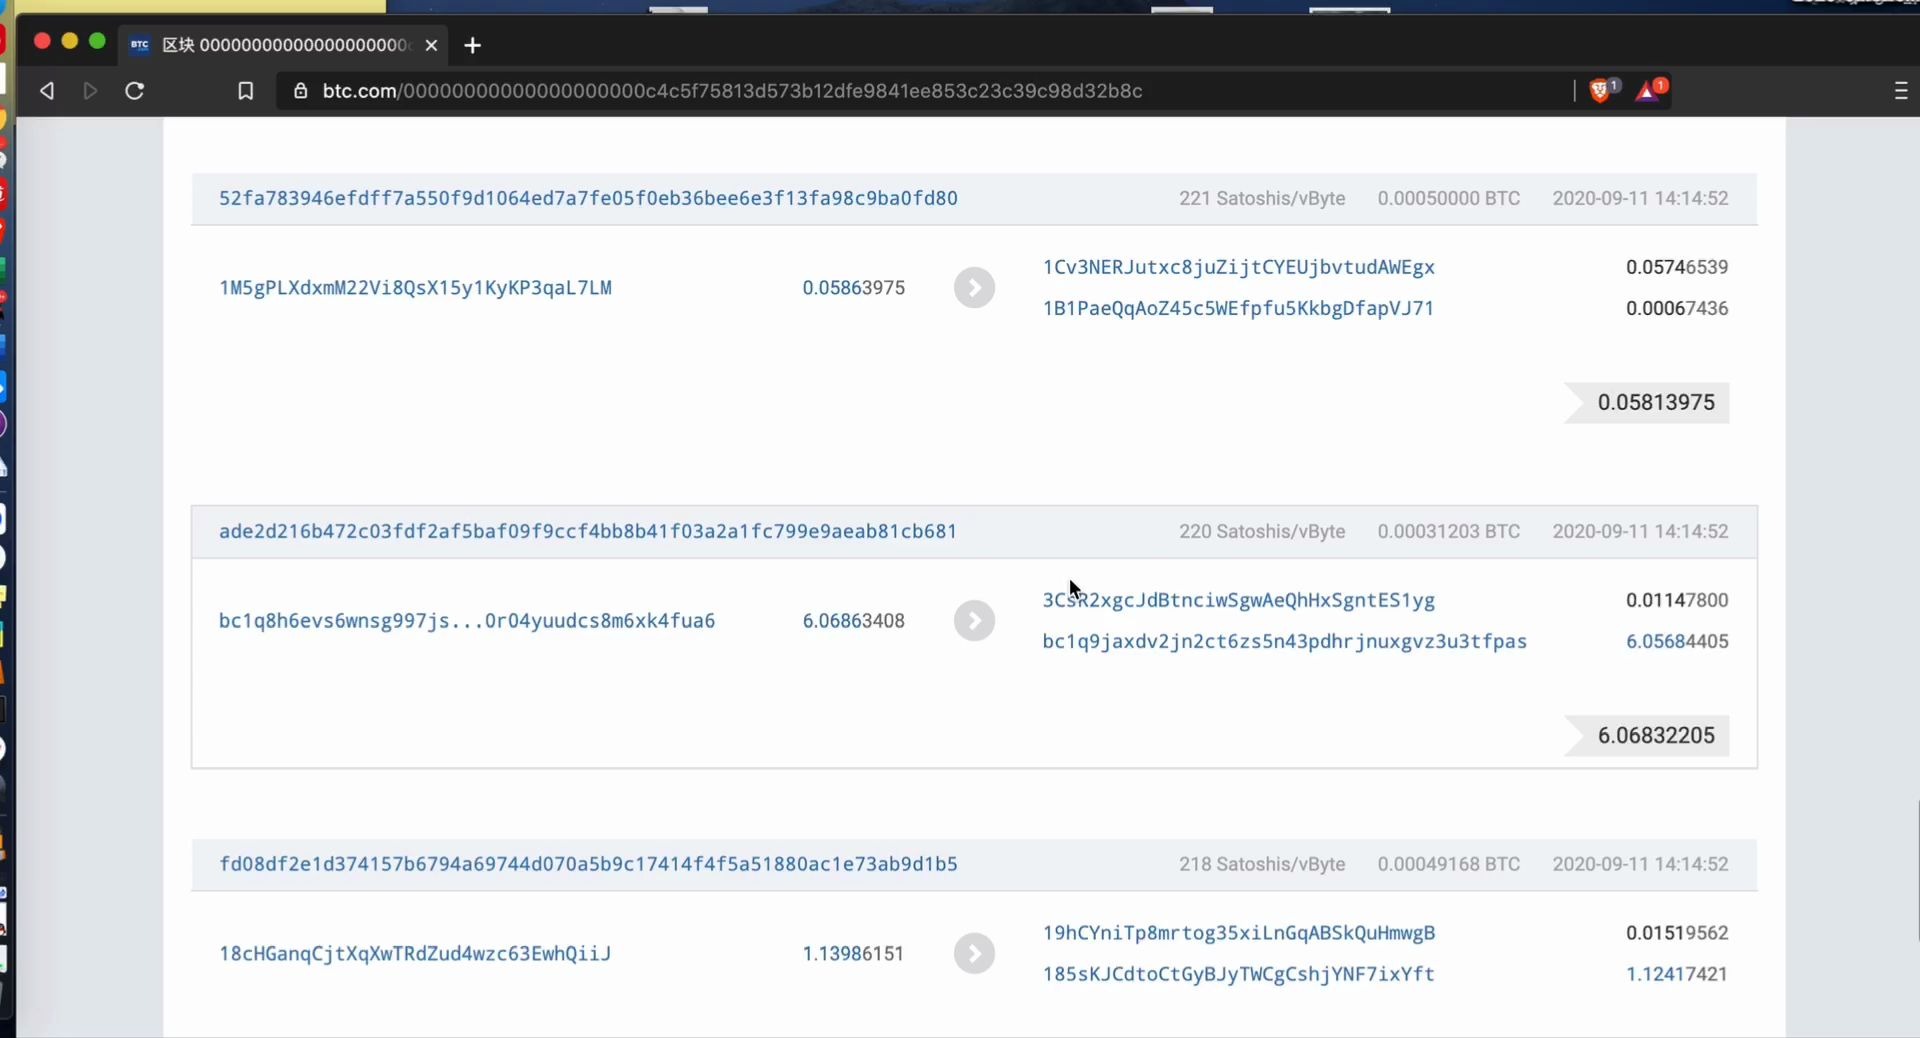Click output amount 0.01147800

point(1677,600)
